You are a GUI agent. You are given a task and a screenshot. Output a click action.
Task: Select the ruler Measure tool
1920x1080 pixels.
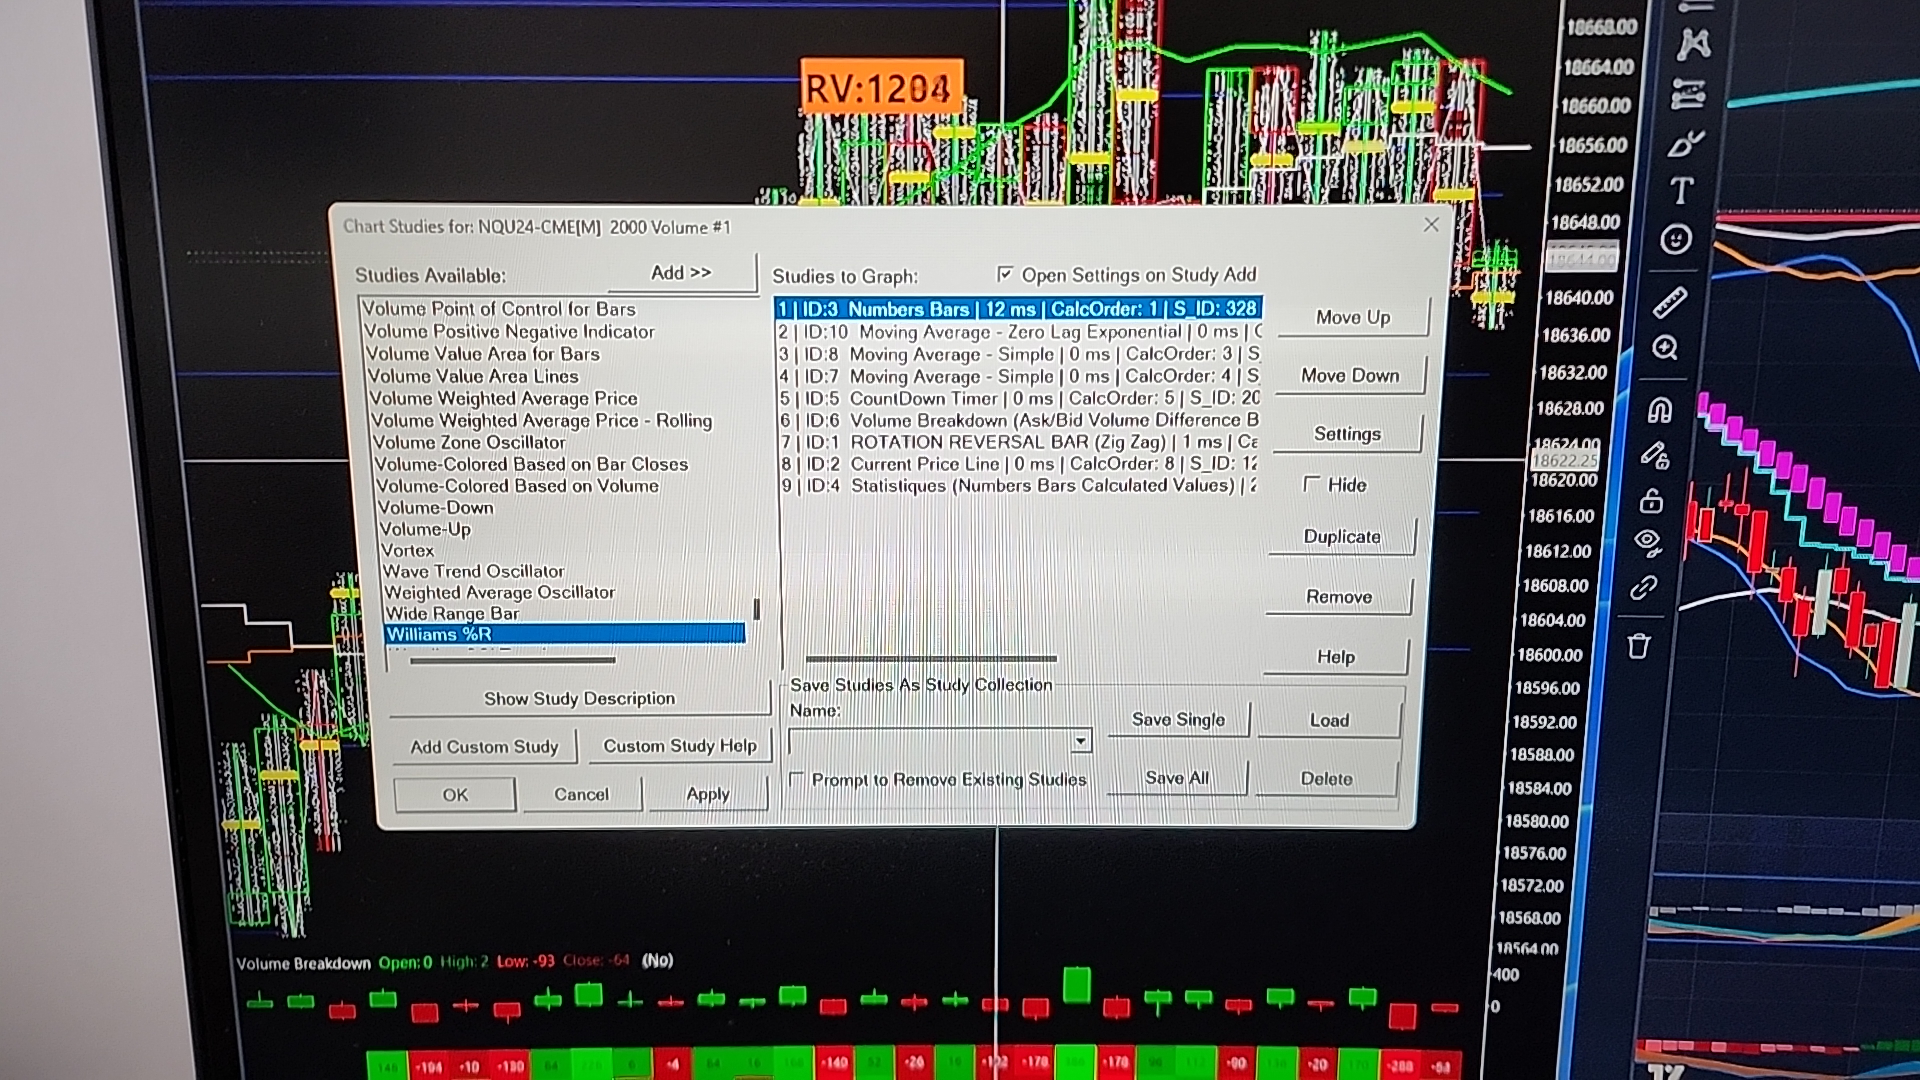pyautogui.click(x=1670, y=301)
